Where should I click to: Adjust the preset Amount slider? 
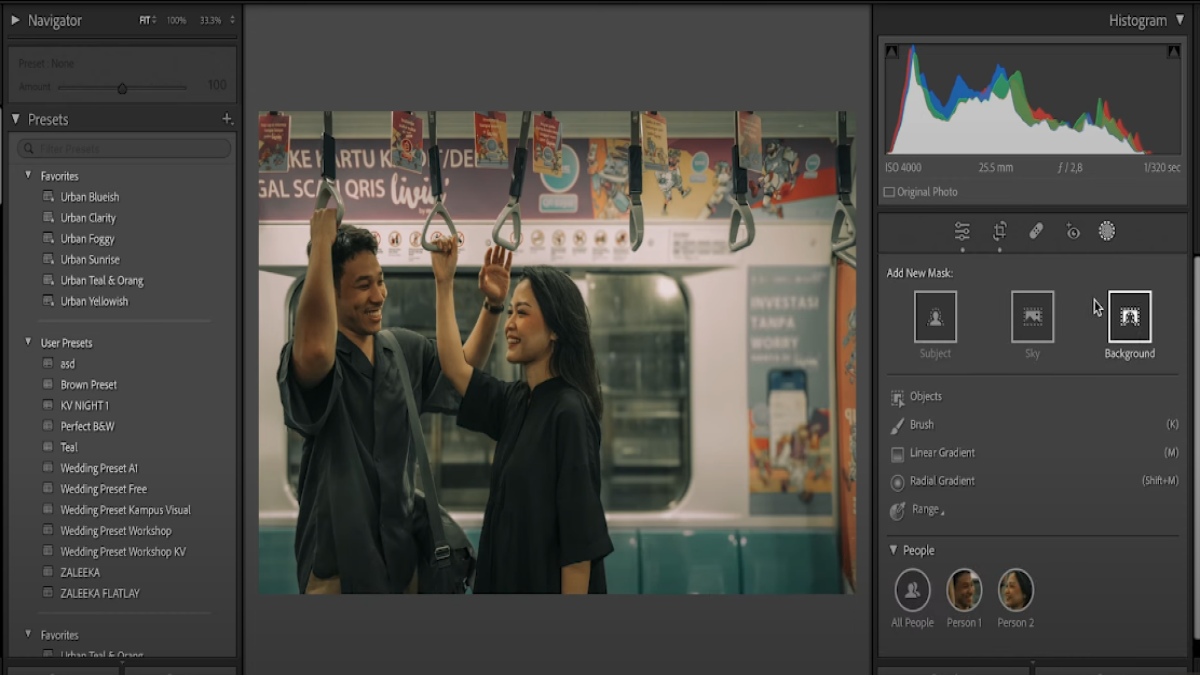[122, 87]
